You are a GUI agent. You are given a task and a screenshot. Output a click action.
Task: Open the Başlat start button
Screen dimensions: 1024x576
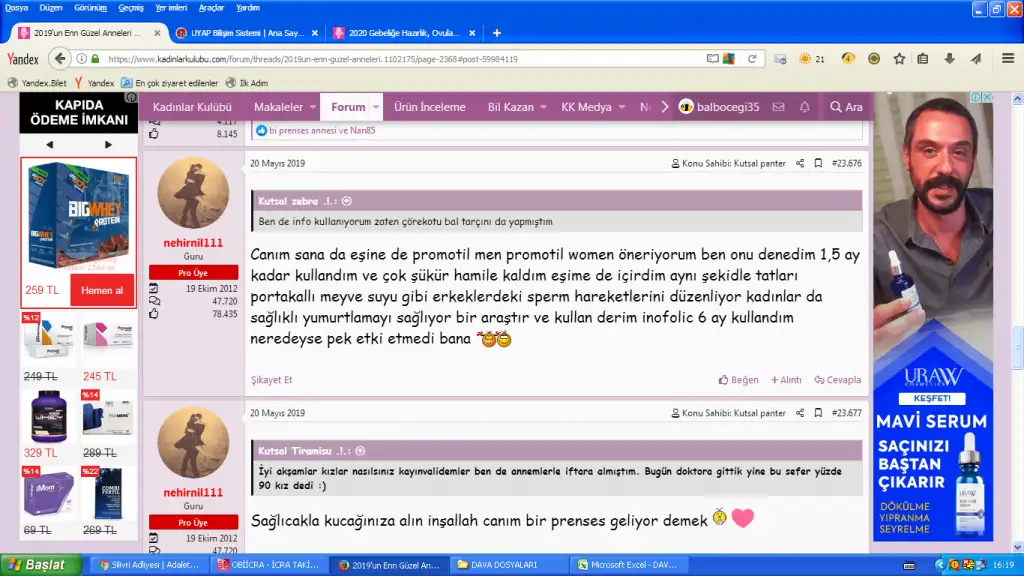(40, 564)
